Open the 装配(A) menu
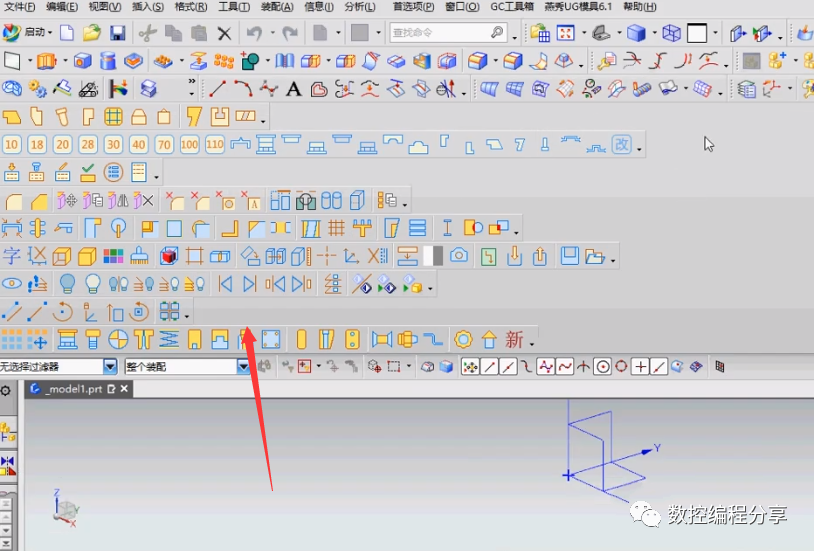Screen dimensions: 814x551 tap(277, 7)
